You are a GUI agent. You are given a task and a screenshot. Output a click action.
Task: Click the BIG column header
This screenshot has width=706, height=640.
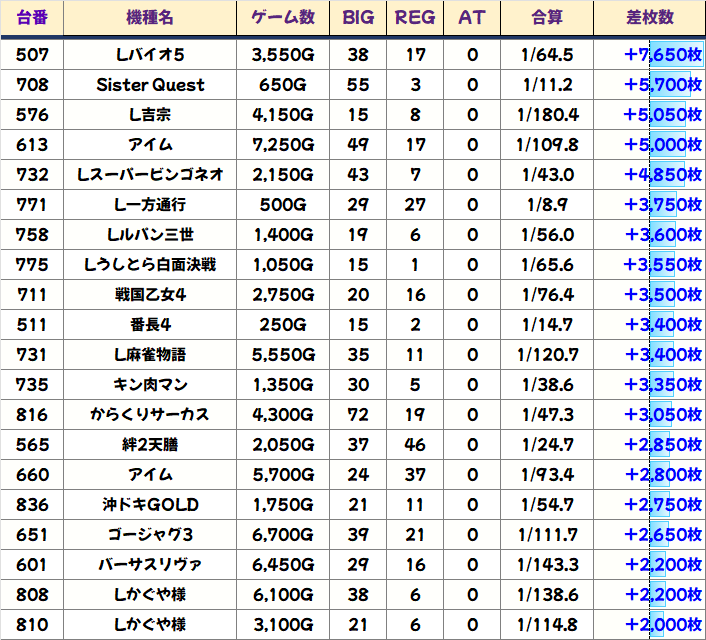click(x=358, y=18)
